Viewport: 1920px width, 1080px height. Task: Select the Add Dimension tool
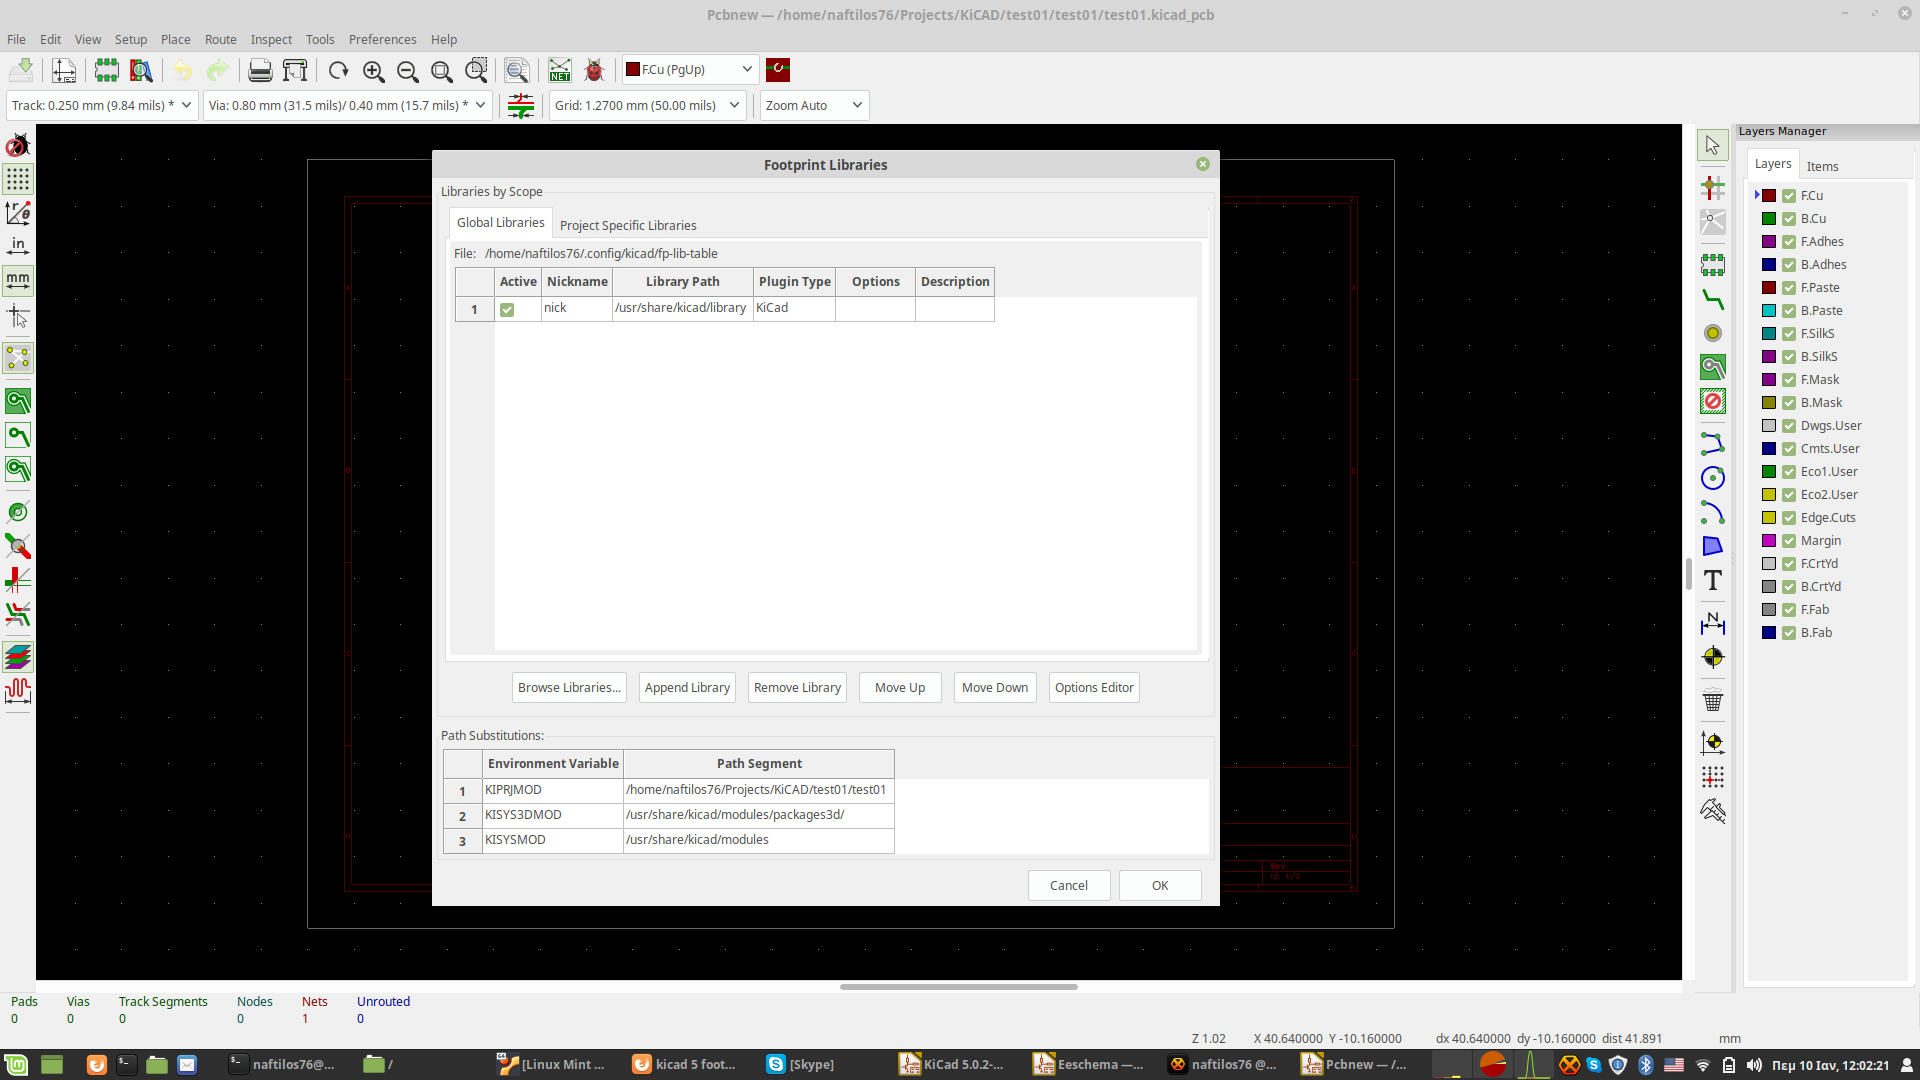1712,623
